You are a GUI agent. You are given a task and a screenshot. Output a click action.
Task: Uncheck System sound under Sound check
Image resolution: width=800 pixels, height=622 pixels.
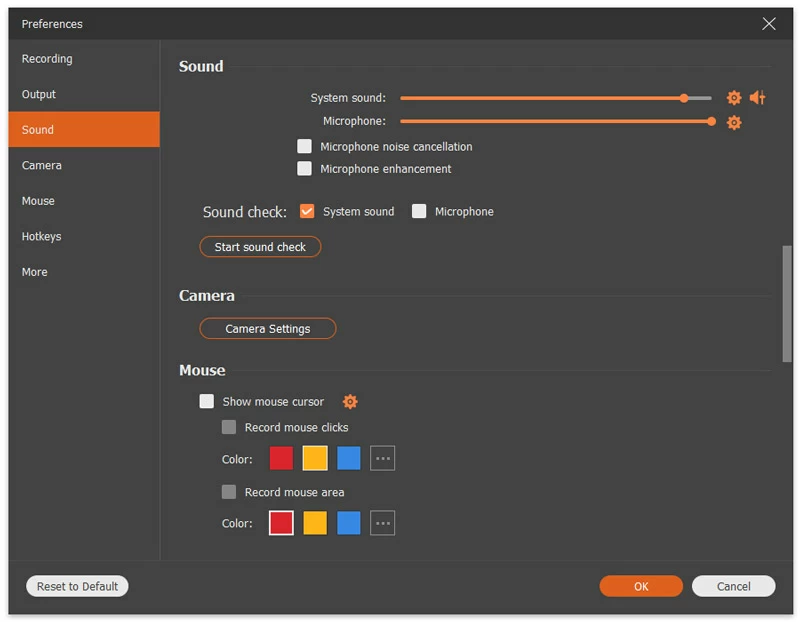coord(306,211)
